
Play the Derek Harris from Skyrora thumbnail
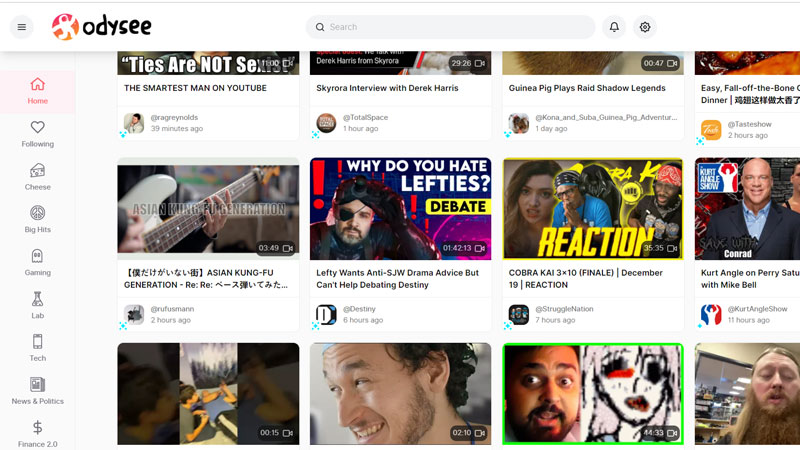(x=401, y=63)
